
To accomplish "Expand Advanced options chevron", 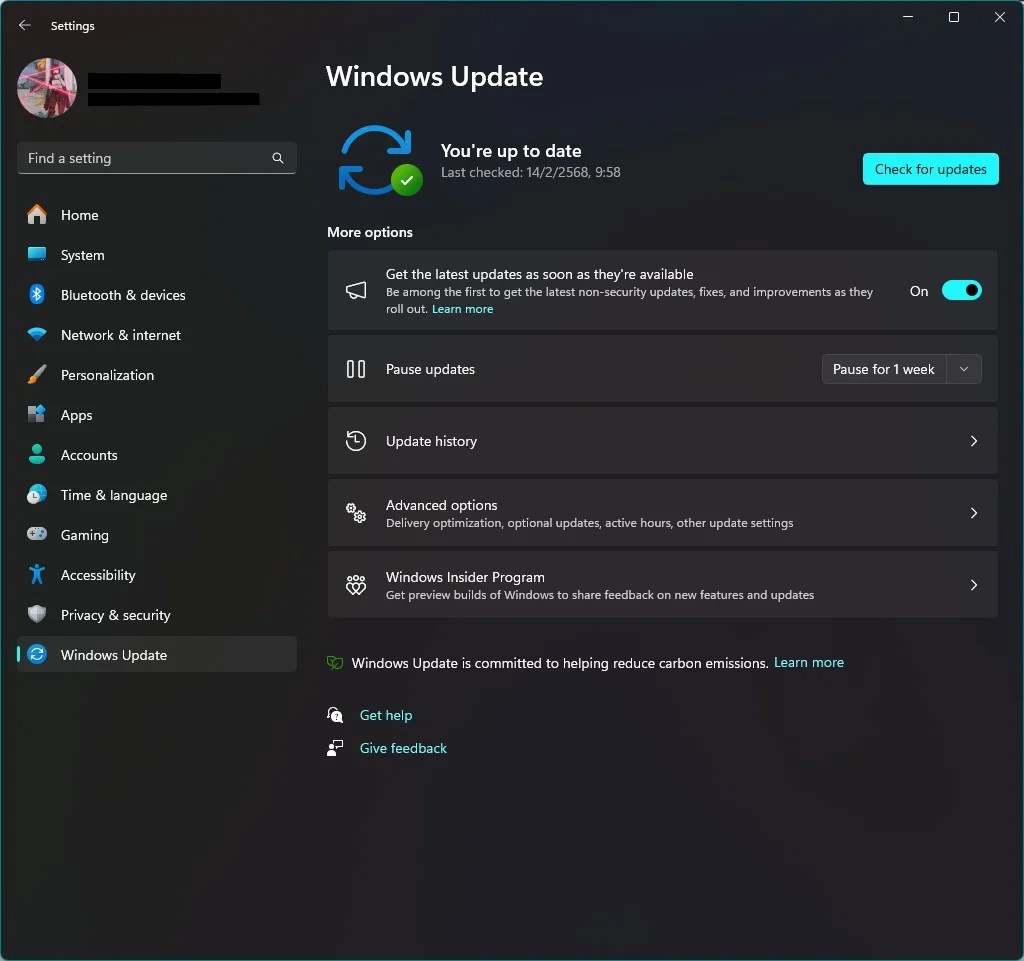I will coord(974,512).
